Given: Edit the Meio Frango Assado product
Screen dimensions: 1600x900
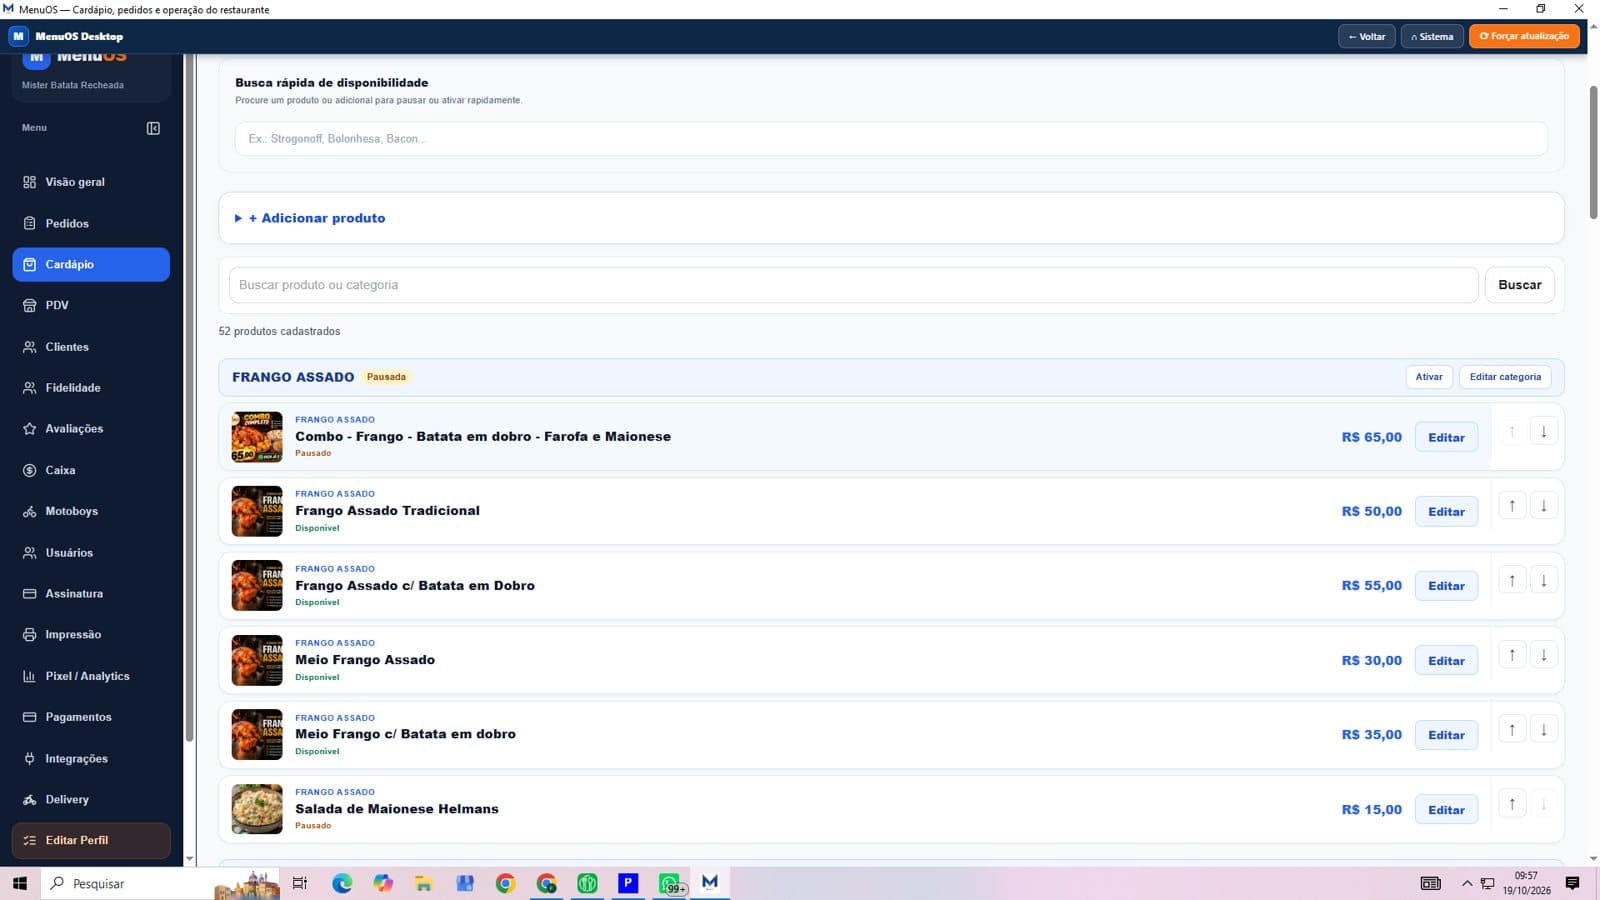Looking at the screenshot, I should (x=1446, y=661).
